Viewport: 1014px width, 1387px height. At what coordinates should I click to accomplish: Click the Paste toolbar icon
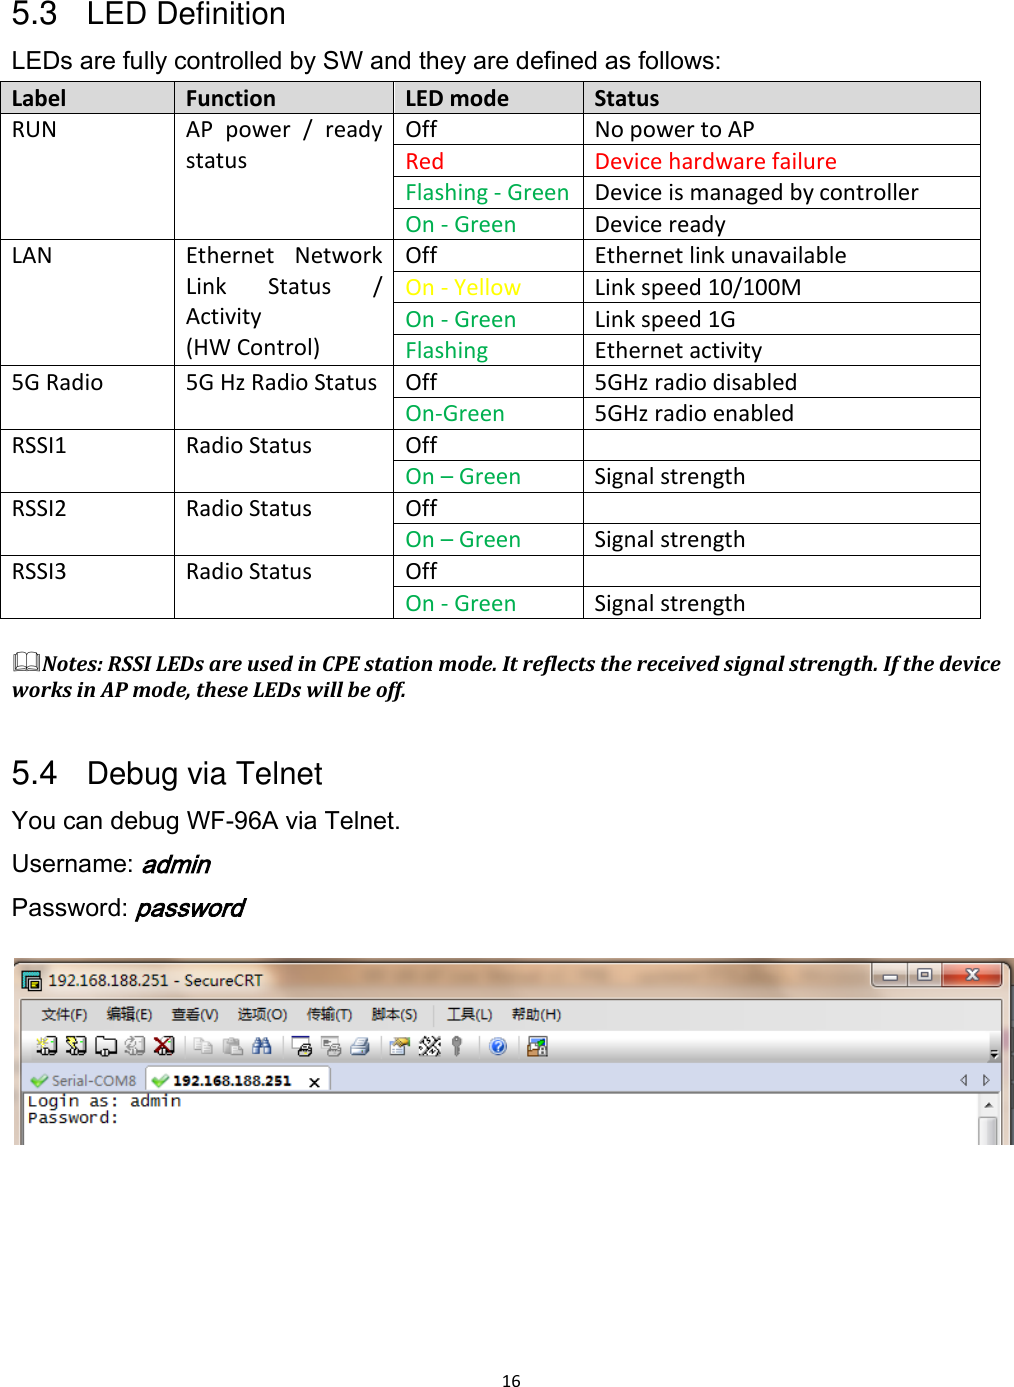(233, 1046)
